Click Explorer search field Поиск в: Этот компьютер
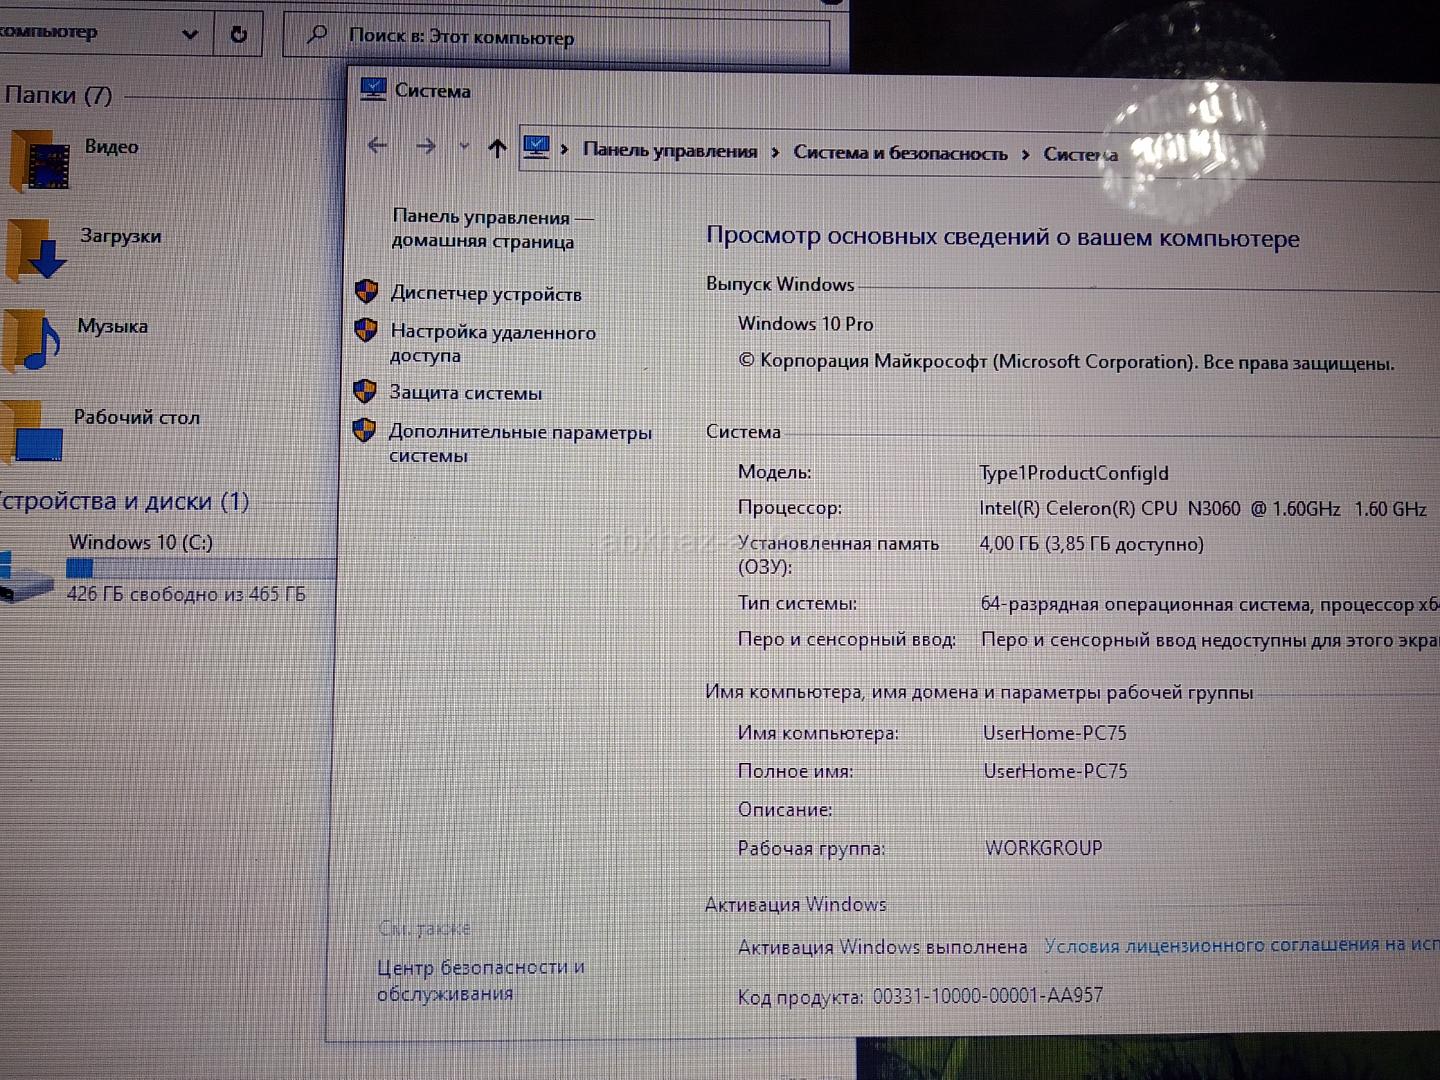The image size is (1440, 1080). 556,37
